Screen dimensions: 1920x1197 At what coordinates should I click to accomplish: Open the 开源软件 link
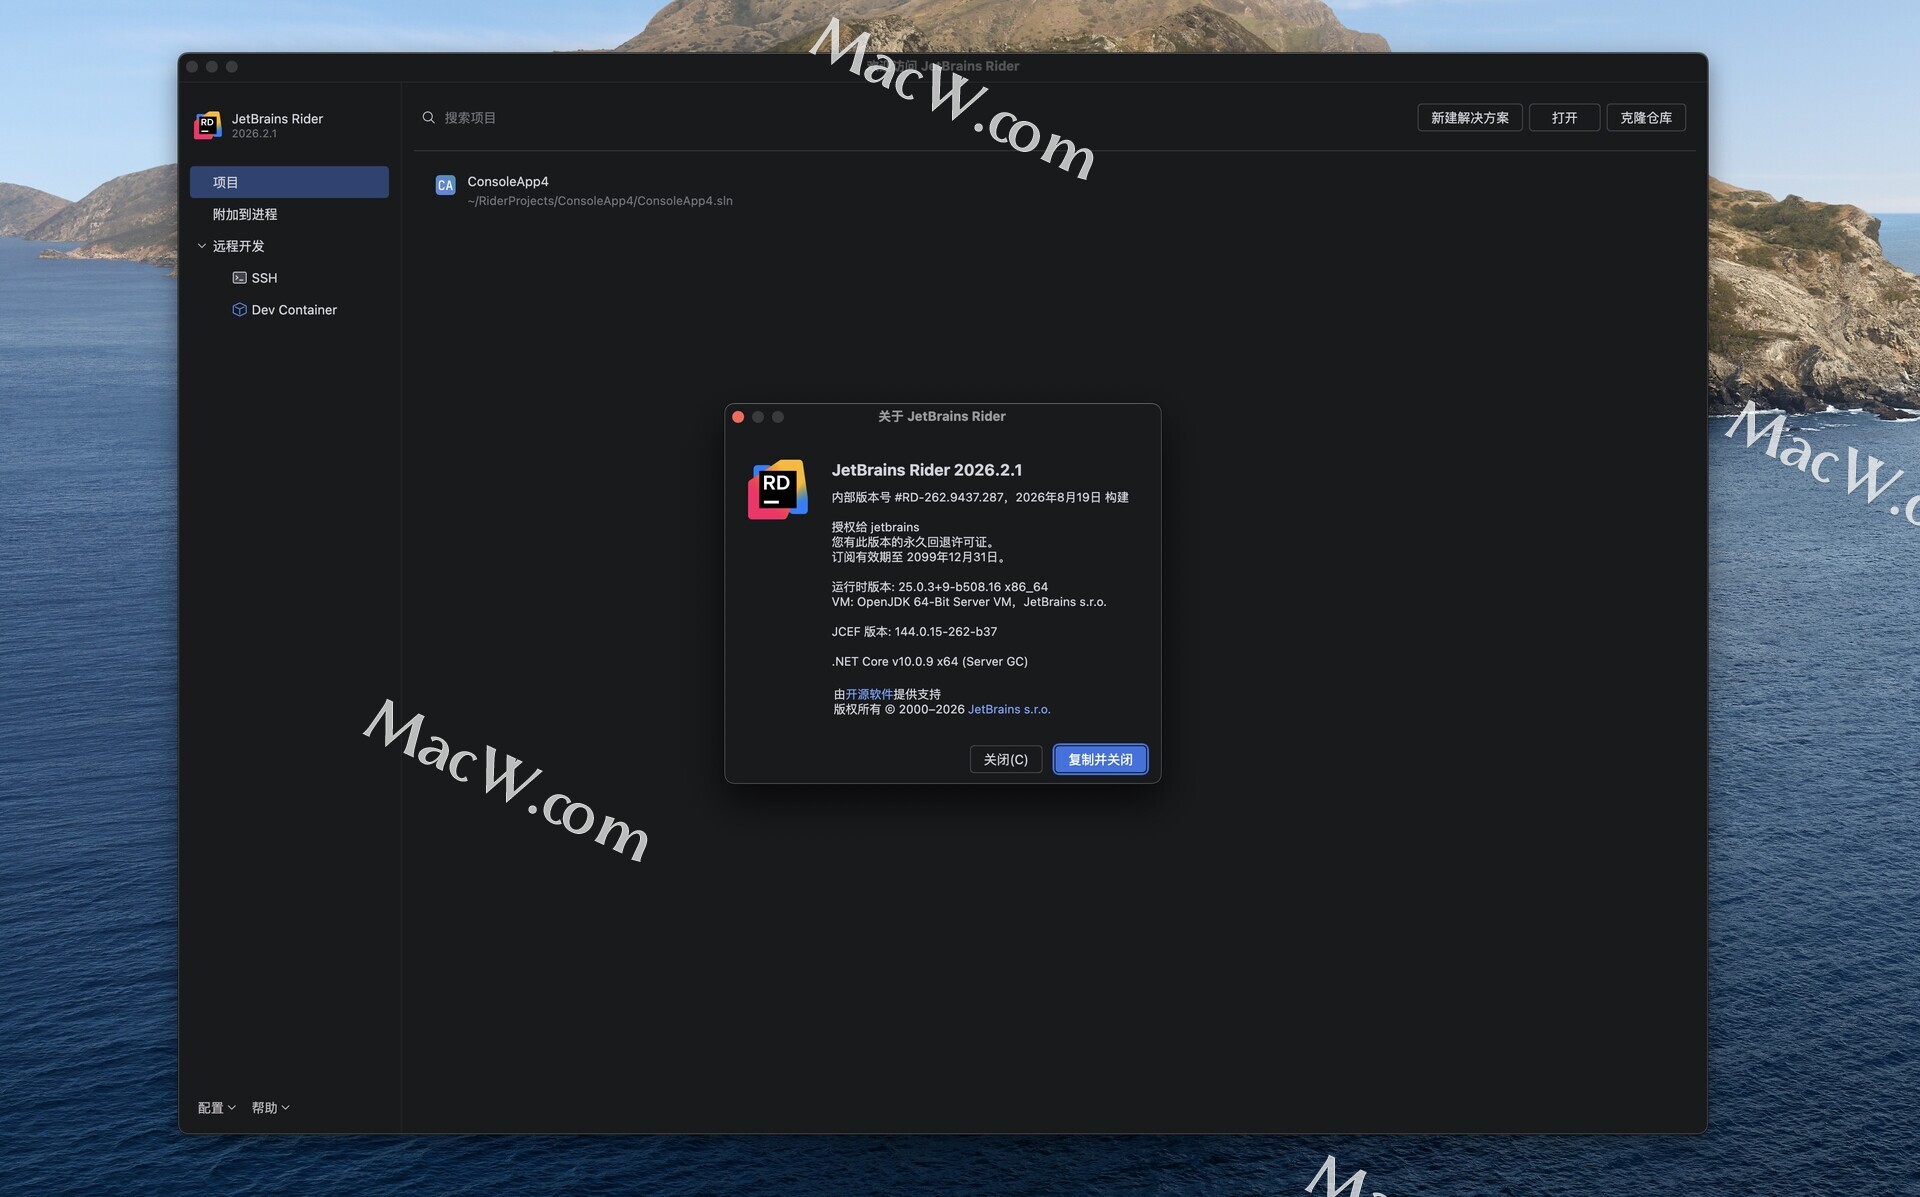click(869, 694)
